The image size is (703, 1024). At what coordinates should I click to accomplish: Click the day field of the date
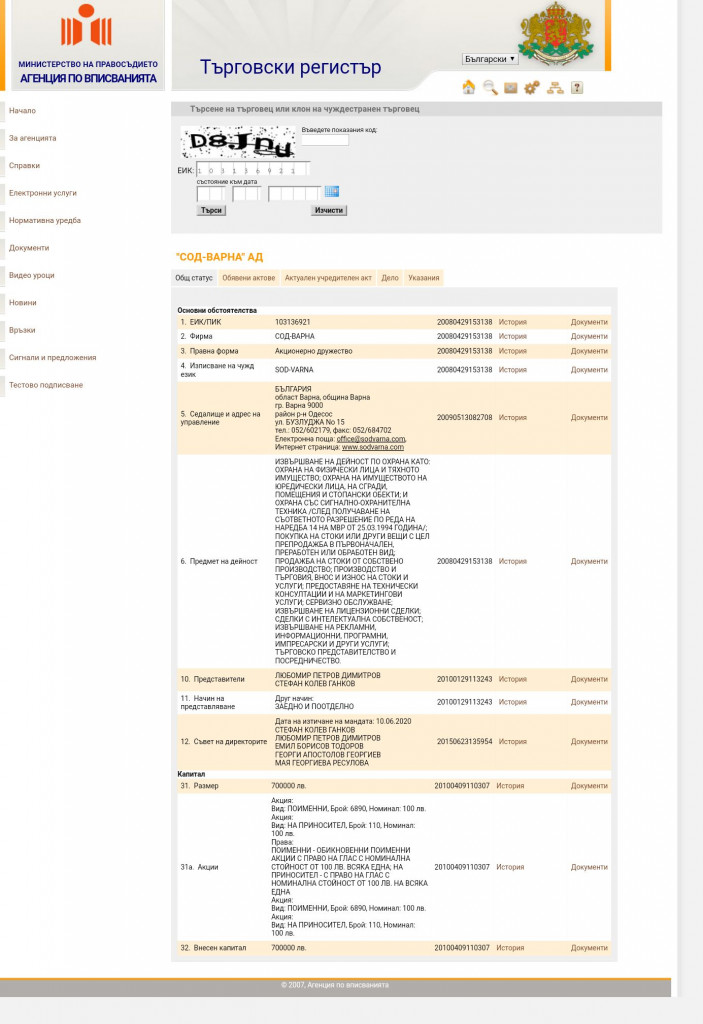tap(211, 193)
